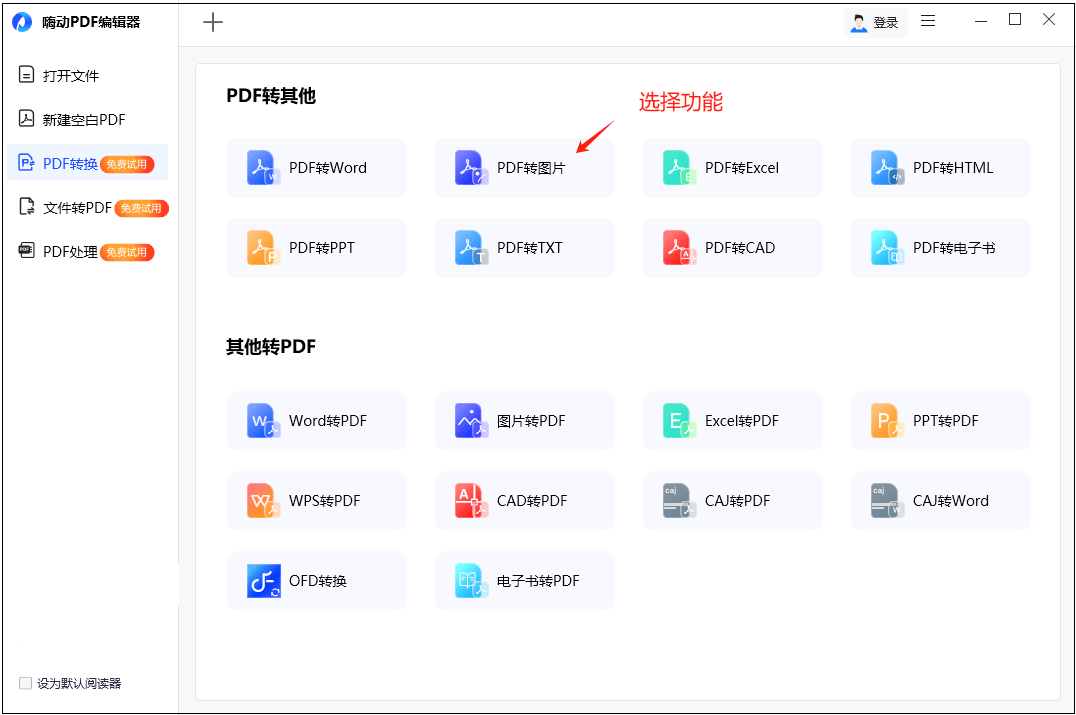Open the WPS转PDF converter icon
The height and width of the screenshot is (715, 1076).
click(x=264, y=501)
